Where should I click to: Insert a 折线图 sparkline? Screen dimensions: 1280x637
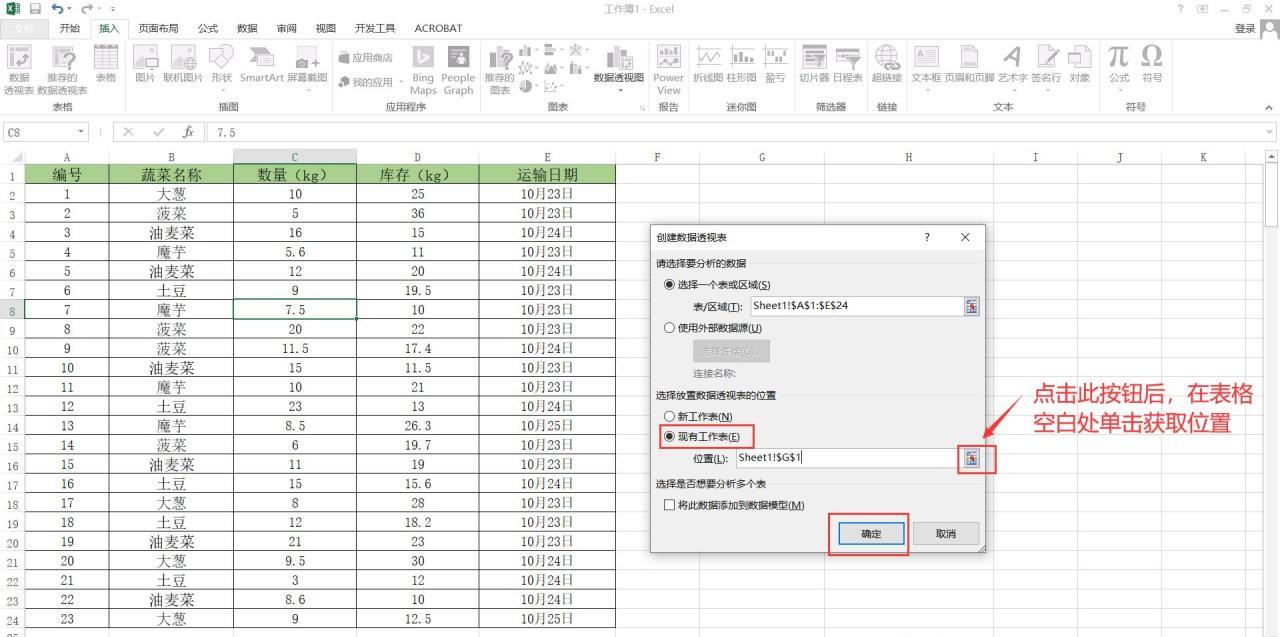click(708, 65)
